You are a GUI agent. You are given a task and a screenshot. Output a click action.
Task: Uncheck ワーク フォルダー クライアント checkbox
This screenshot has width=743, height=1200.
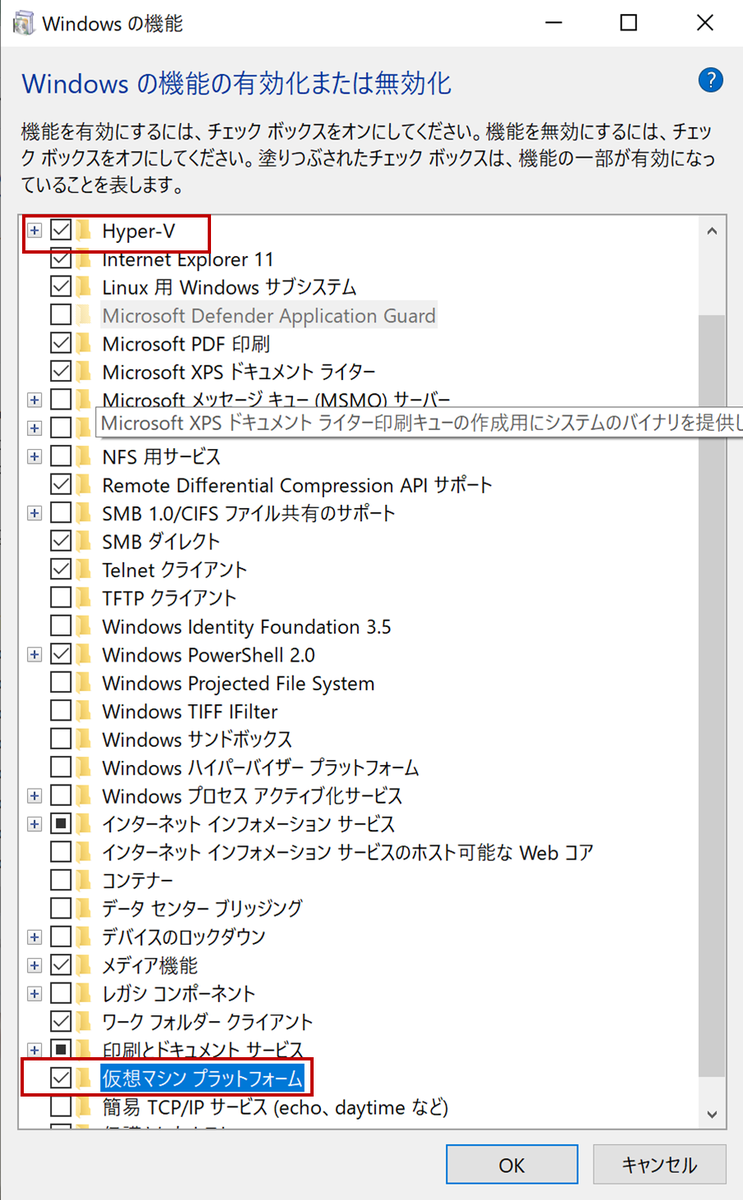pos(61,1022)
